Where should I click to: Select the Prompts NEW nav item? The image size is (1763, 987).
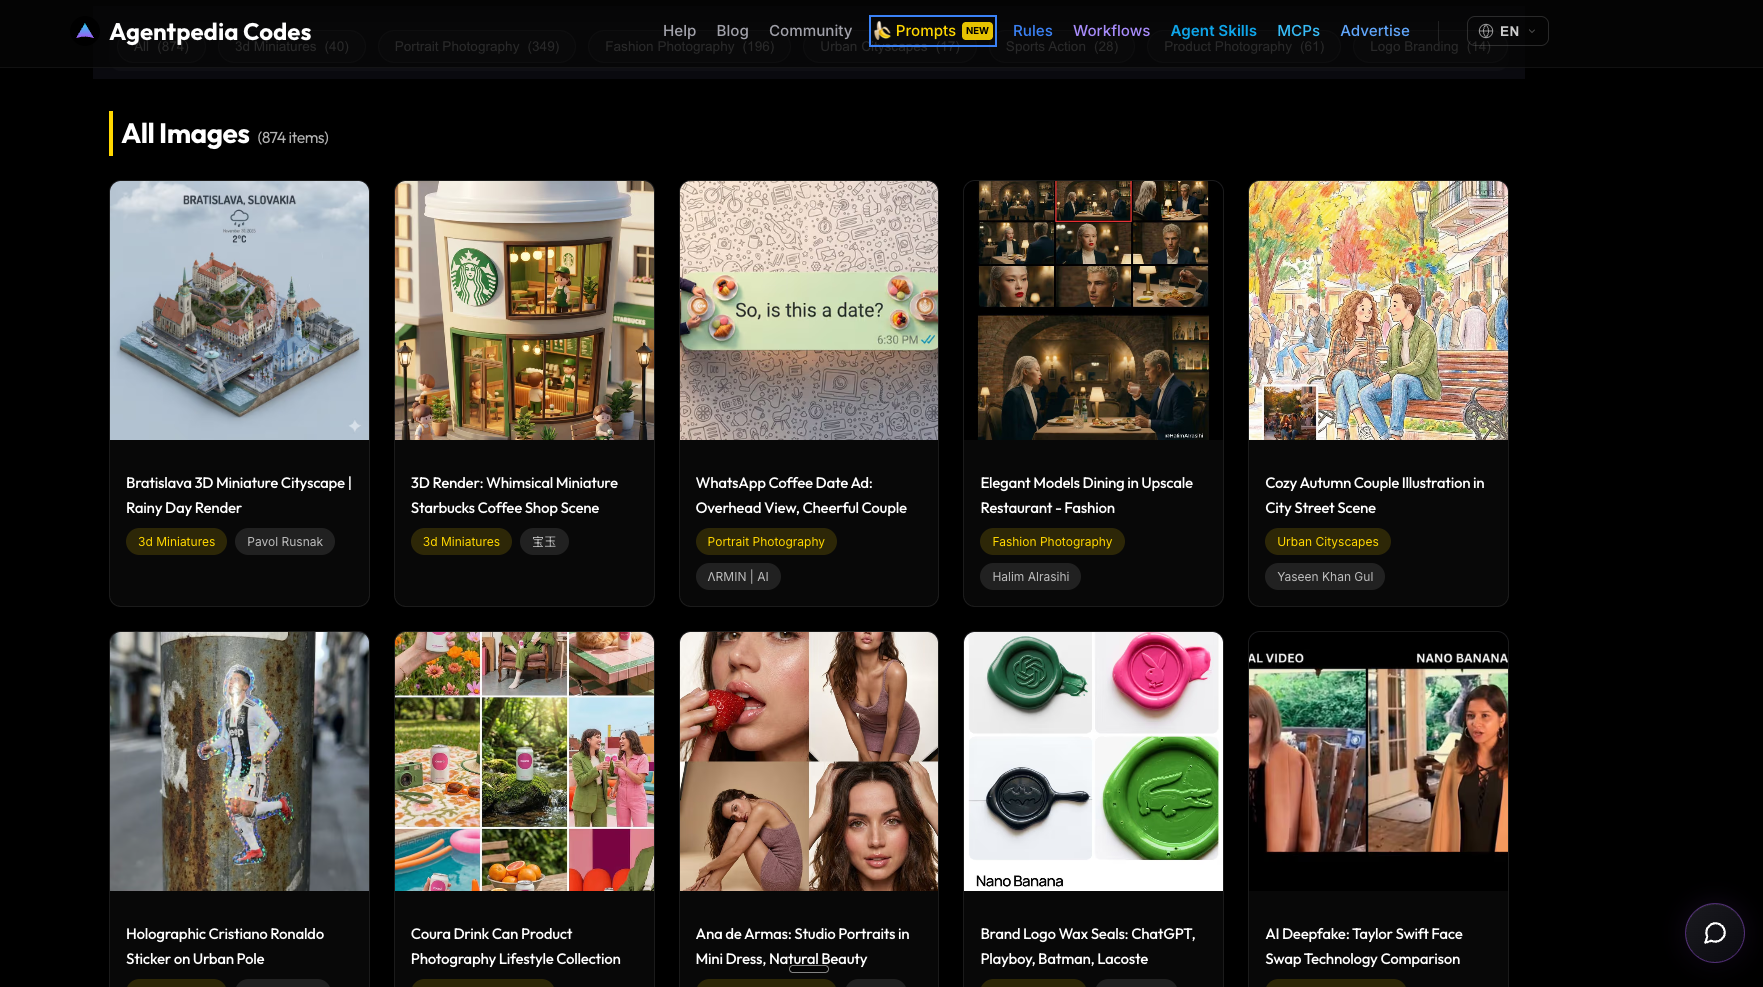(x=933, y=31)
